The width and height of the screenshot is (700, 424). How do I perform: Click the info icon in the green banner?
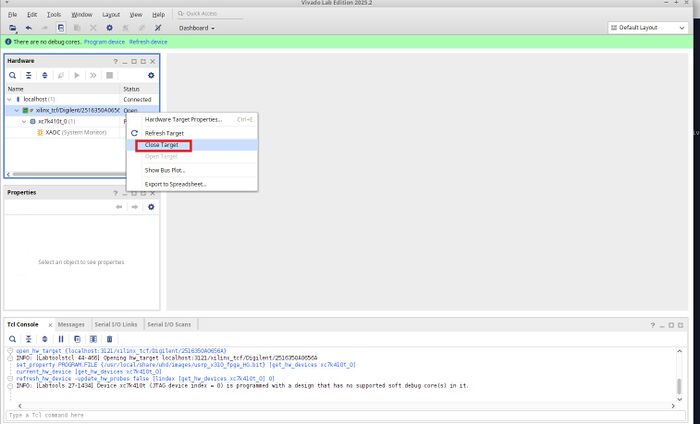pyautogui.click(x=8, y=42)
